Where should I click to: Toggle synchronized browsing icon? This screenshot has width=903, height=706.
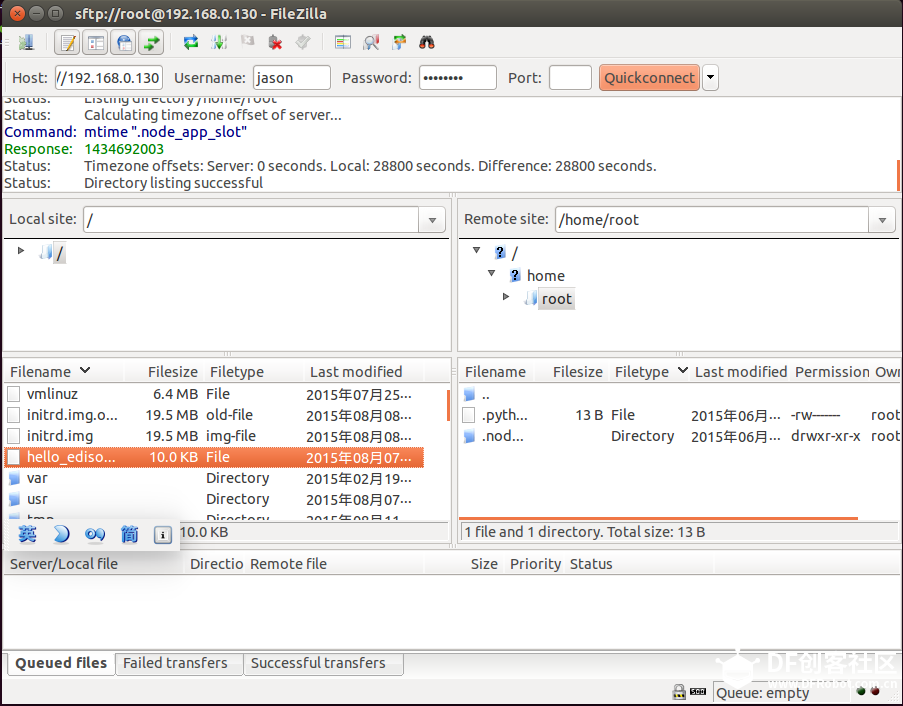[399, 42]
